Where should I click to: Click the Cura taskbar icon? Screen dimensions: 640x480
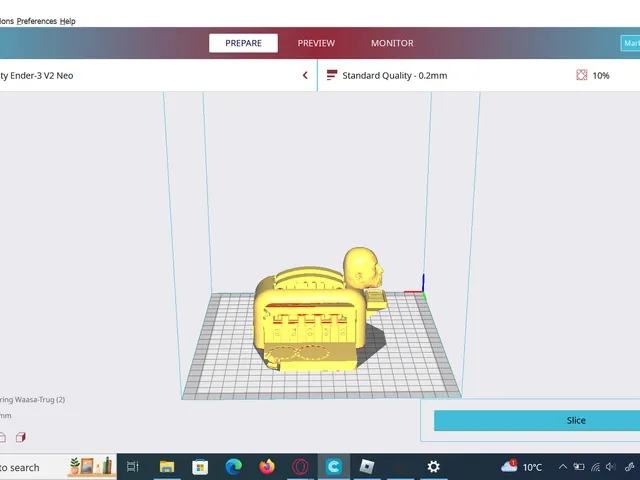pos(333,467)
